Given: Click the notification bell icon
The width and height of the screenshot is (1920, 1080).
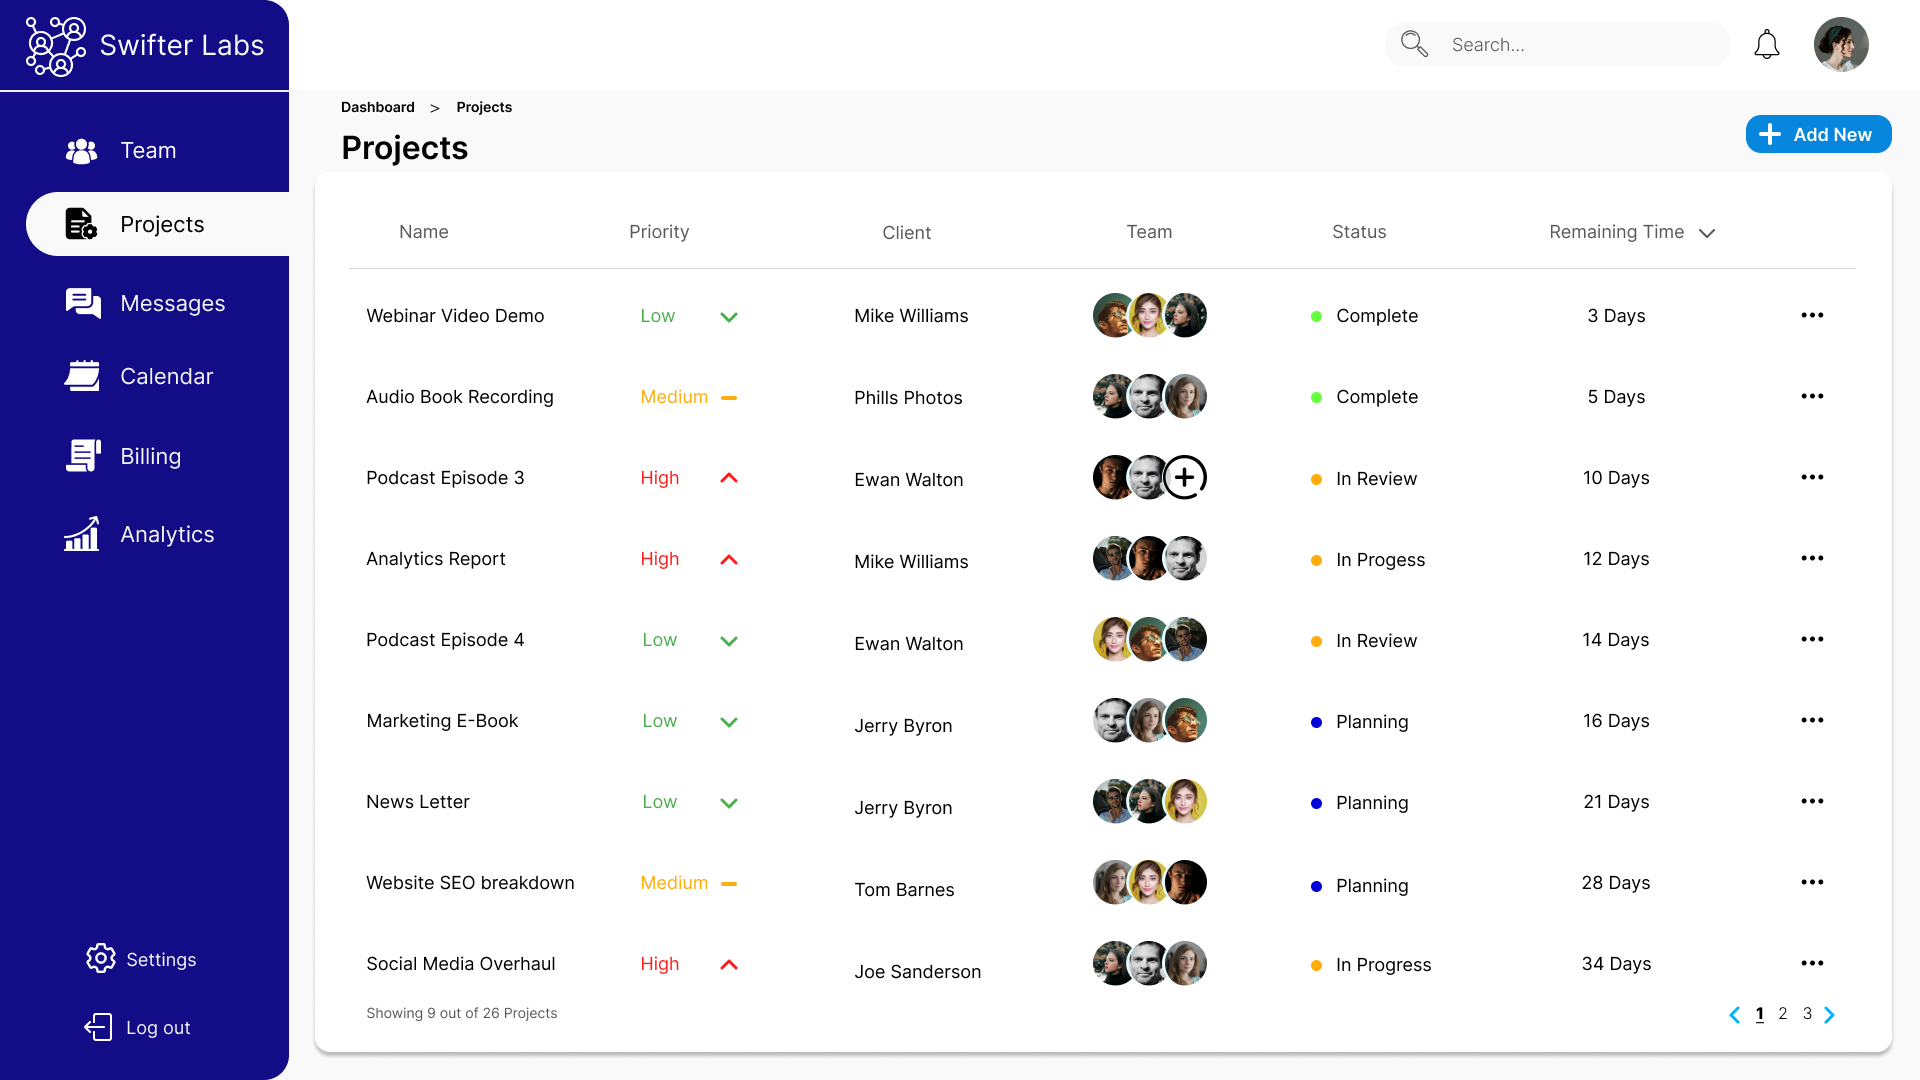Looking at the screenshot, I should tap(1766, 45).
